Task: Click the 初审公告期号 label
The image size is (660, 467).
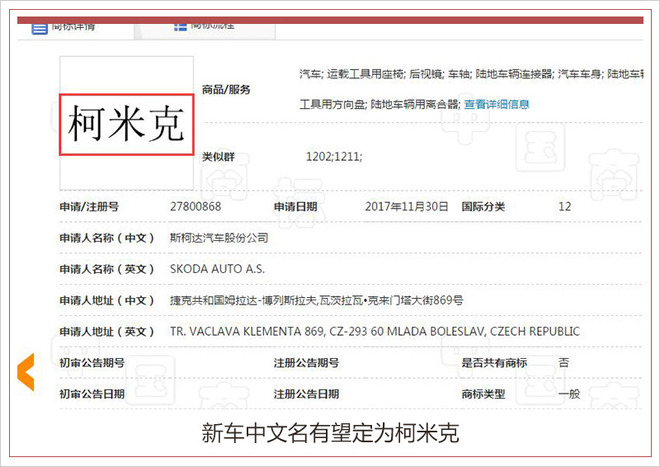Action: (92, 363)
